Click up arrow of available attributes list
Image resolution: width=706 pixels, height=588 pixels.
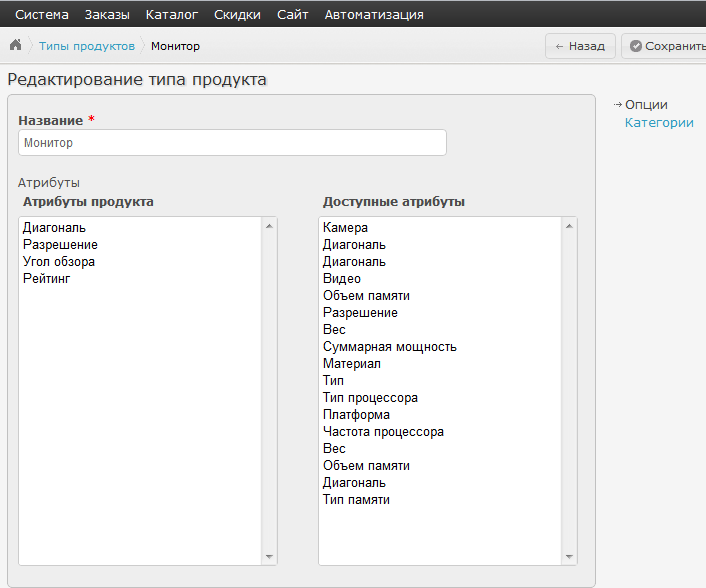click(x=569, y=226)
